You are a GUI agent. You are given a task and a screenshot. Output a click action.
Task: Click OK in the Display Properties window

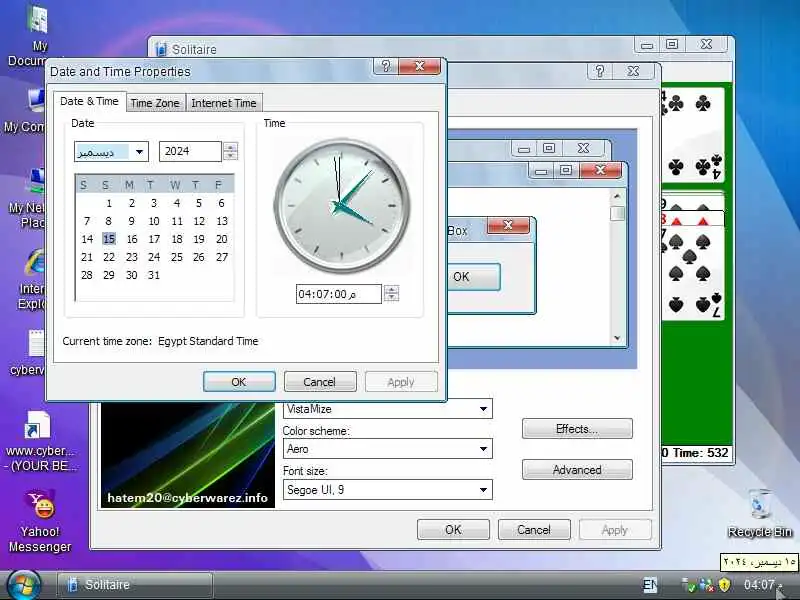point(453,530)
